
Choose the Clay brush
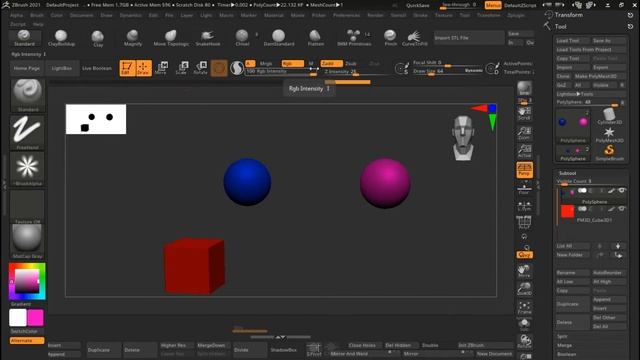(x=98, y=38)
